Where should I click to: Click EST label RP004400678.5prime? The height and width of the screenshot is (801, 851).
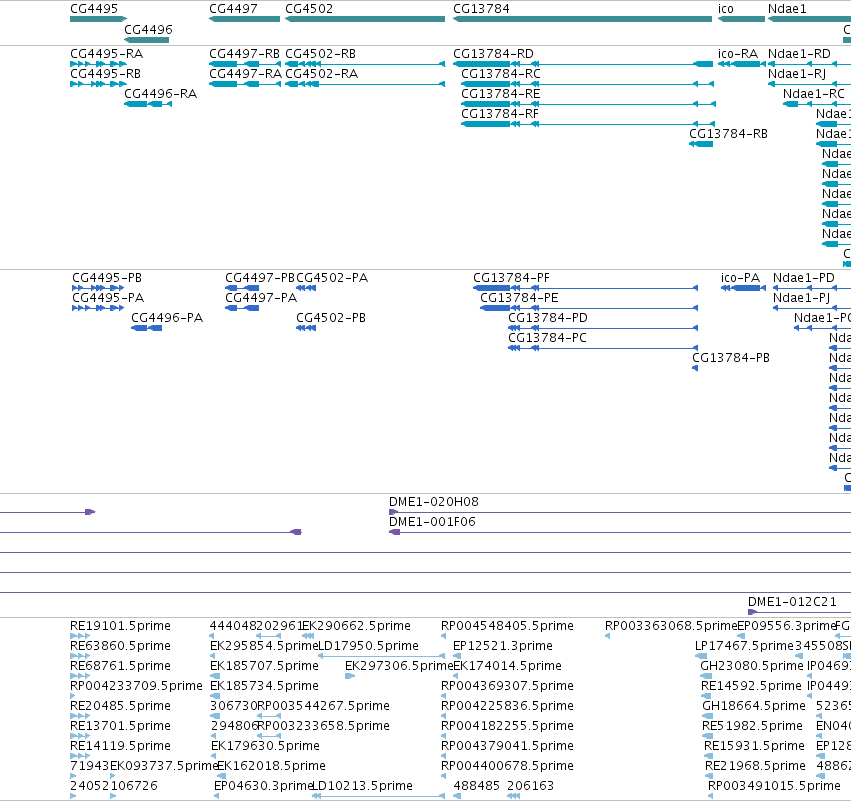[x=507, y=765]
